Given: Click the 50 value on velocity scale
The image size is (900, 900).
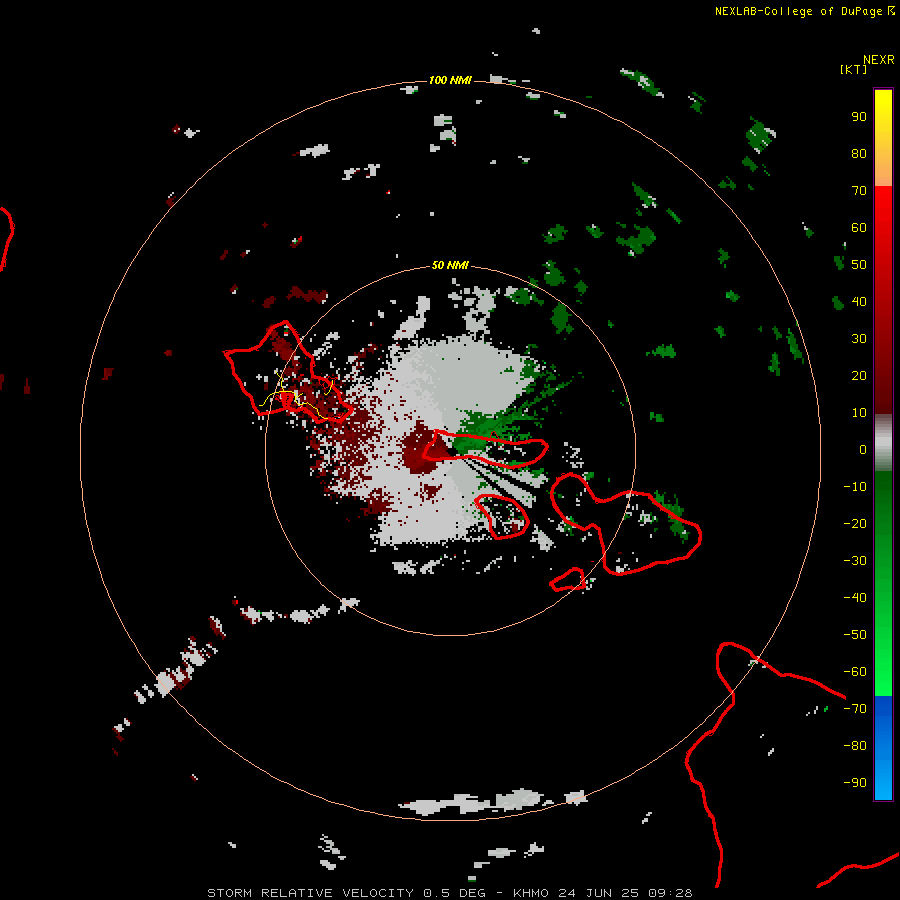Looking at the screenshot, I should (x=859, y=265).
